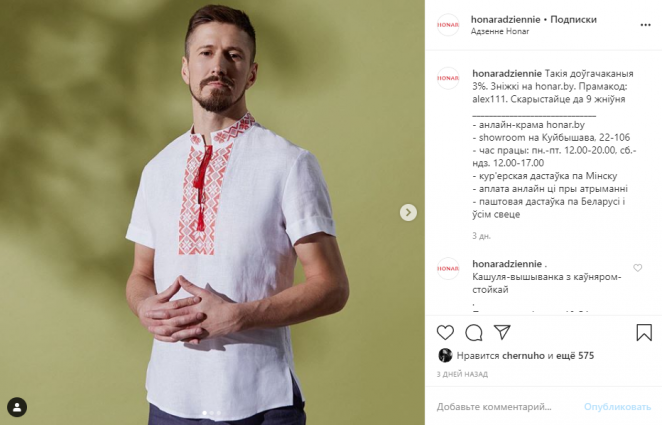Go to the next photo with the right chevron arrow
This screenshot has height=425, width=662.
[x=408, y=212]
